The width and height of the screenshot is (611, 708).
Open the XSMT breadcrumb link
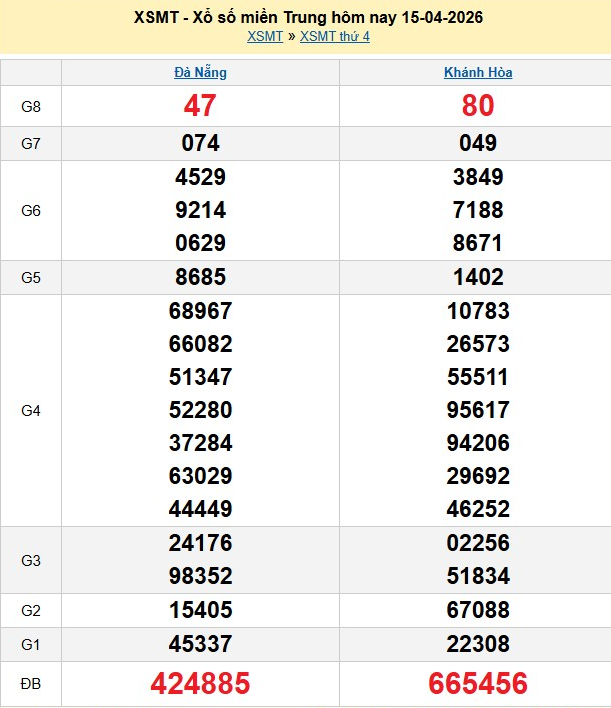[x=265, y=36]
